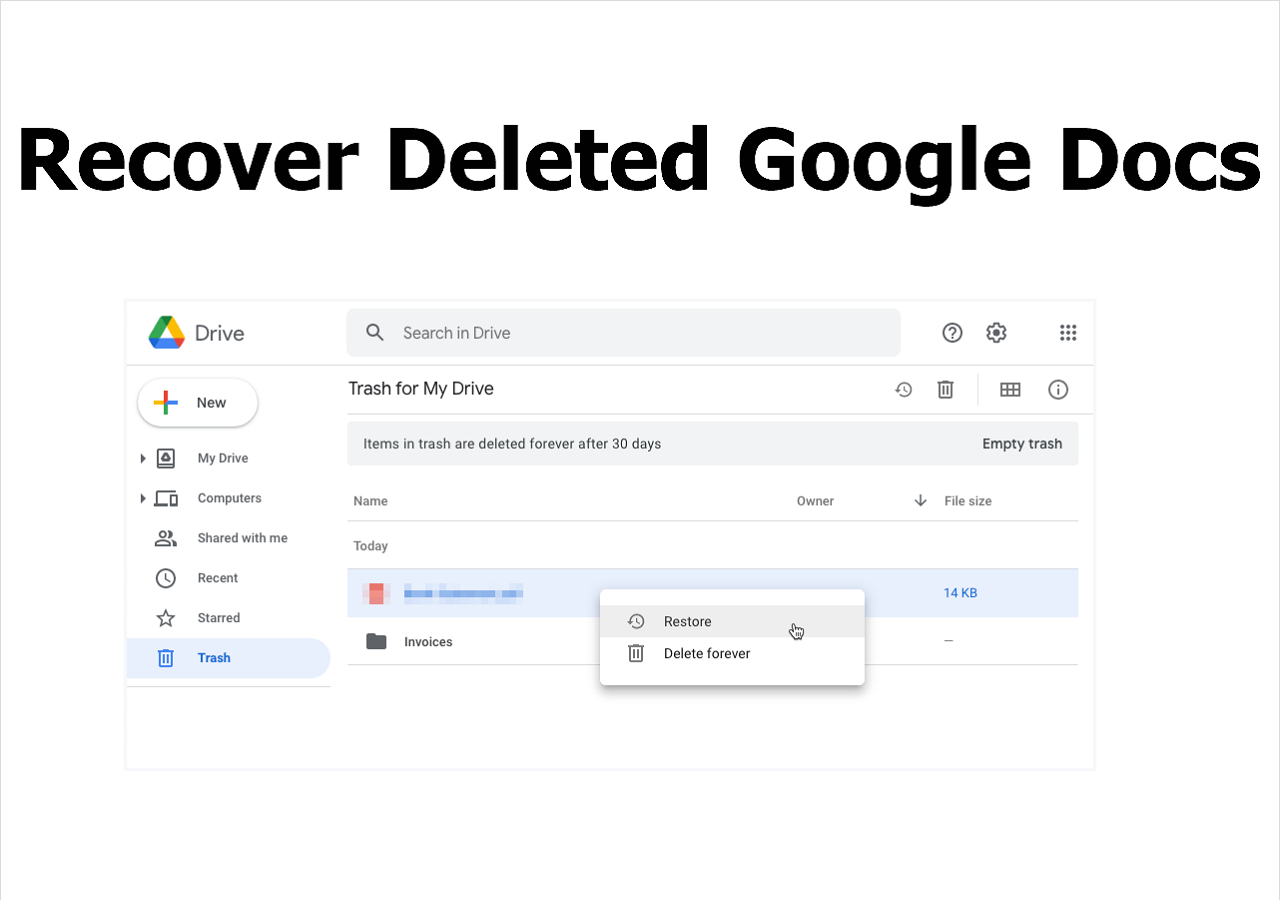Open Recent in the sidebar
The width and height of the screenshot is (1280, 900).
click(218, 578)
